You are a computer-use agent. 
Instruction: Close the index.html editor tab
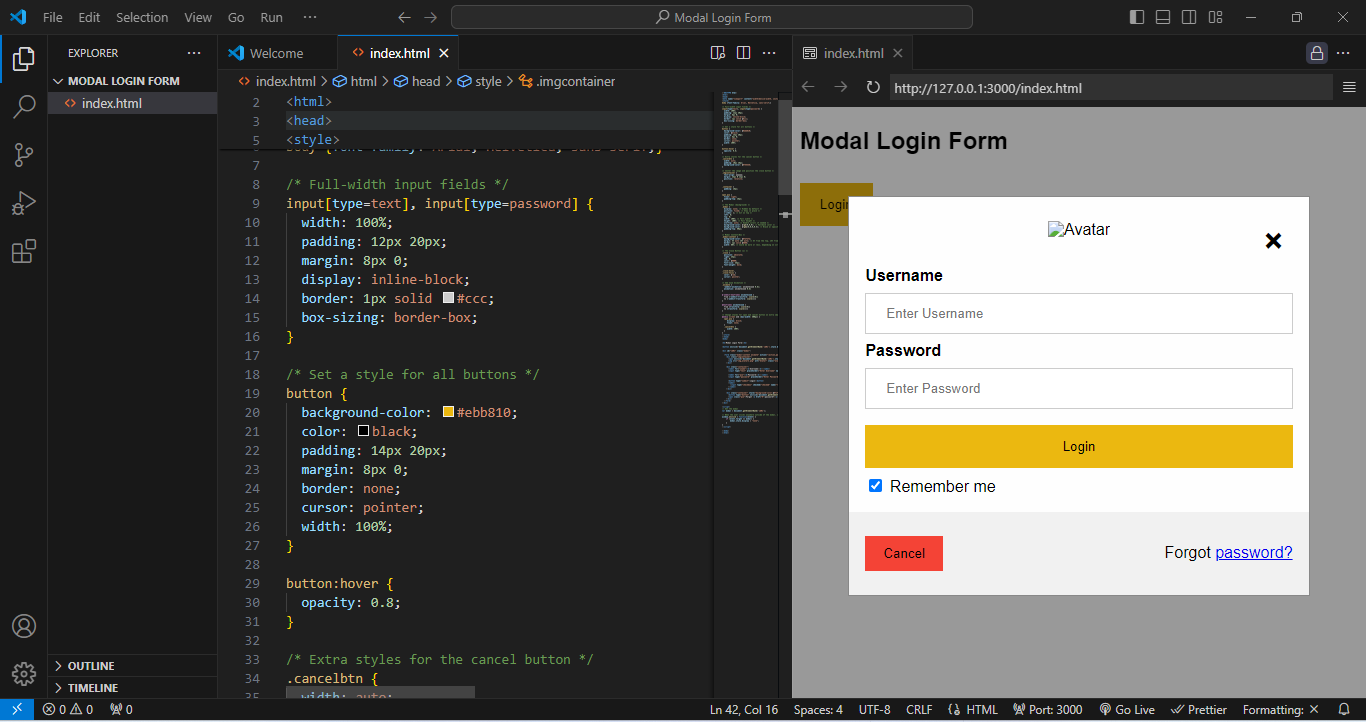pos(444,53)
